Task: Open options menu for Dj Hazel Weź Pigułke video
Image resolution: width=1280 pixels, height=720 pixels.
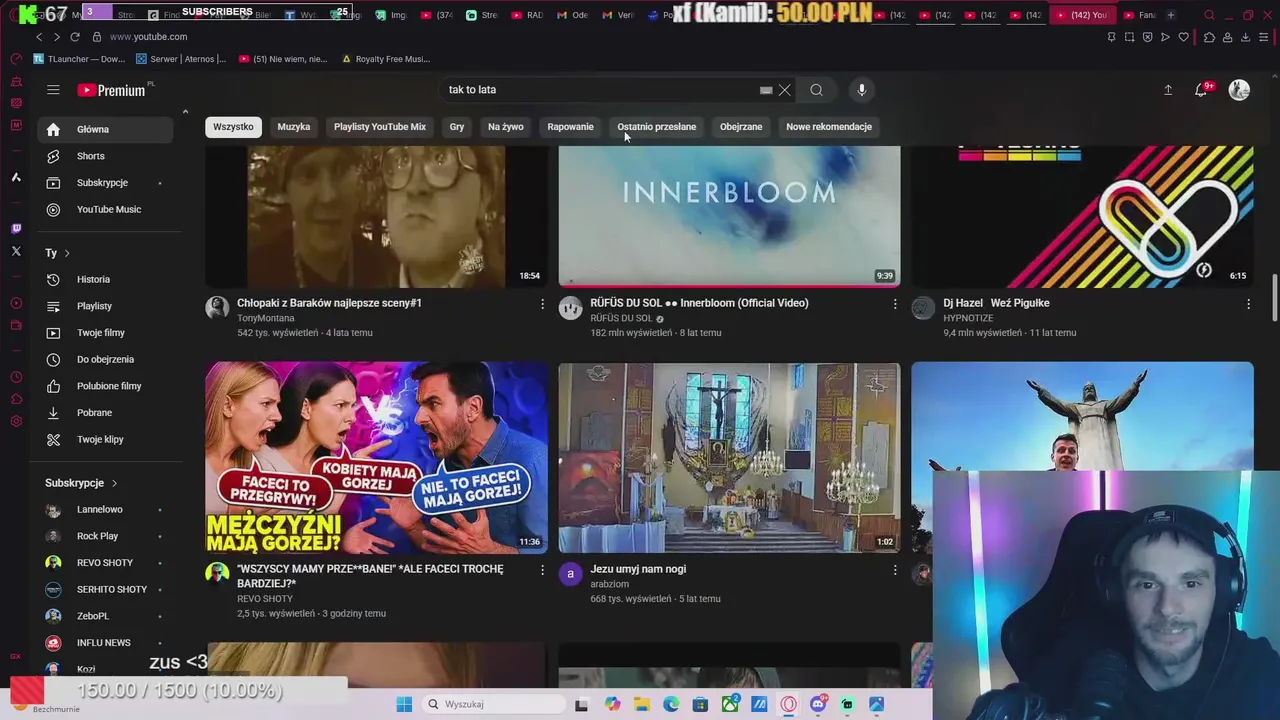Action: point(1248,304)
